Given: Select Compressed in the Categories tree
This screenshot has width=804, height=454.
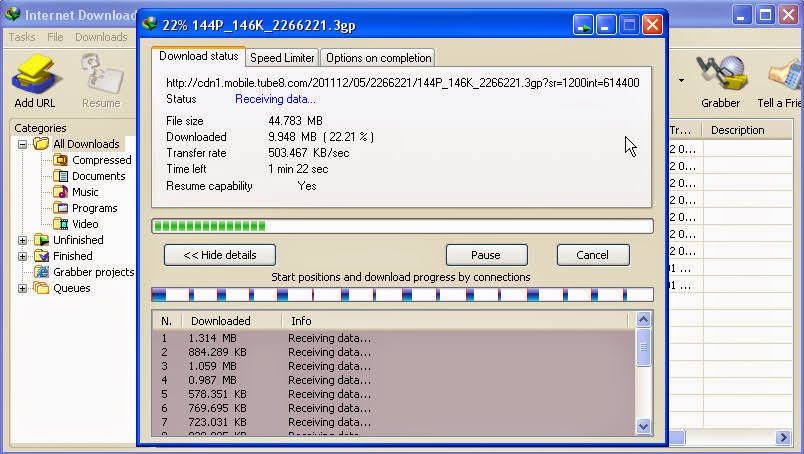Looking at the screenshot, I should [102, 160].
